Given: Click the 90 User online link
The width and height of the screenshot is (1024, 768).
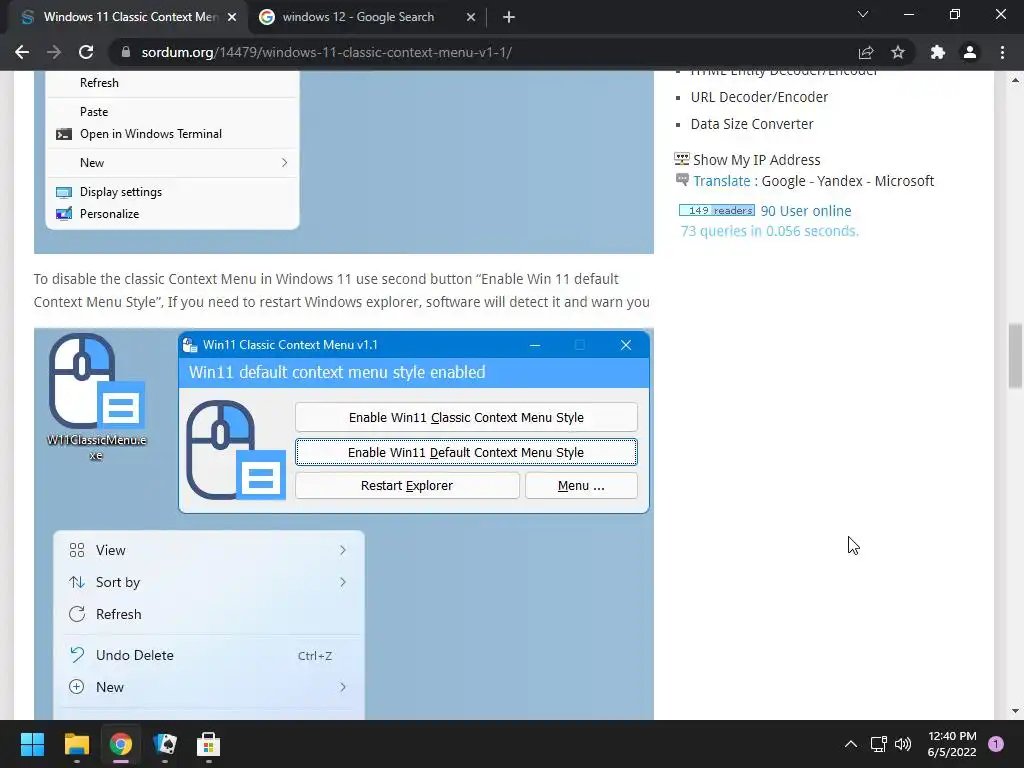Looking at the screenshot, I should (x=806, y=211).
